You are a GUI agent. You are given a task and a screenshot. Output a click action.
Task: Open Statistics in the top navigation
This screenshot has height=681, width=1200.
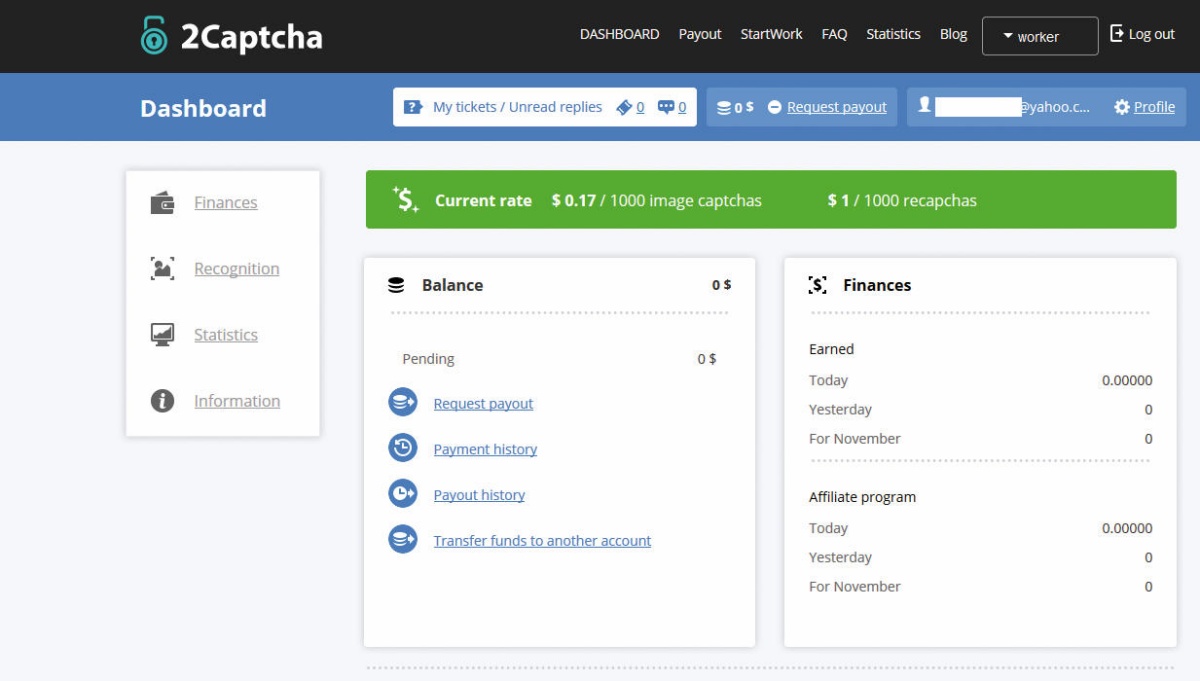pyautogui.click(x=893, y=34)
